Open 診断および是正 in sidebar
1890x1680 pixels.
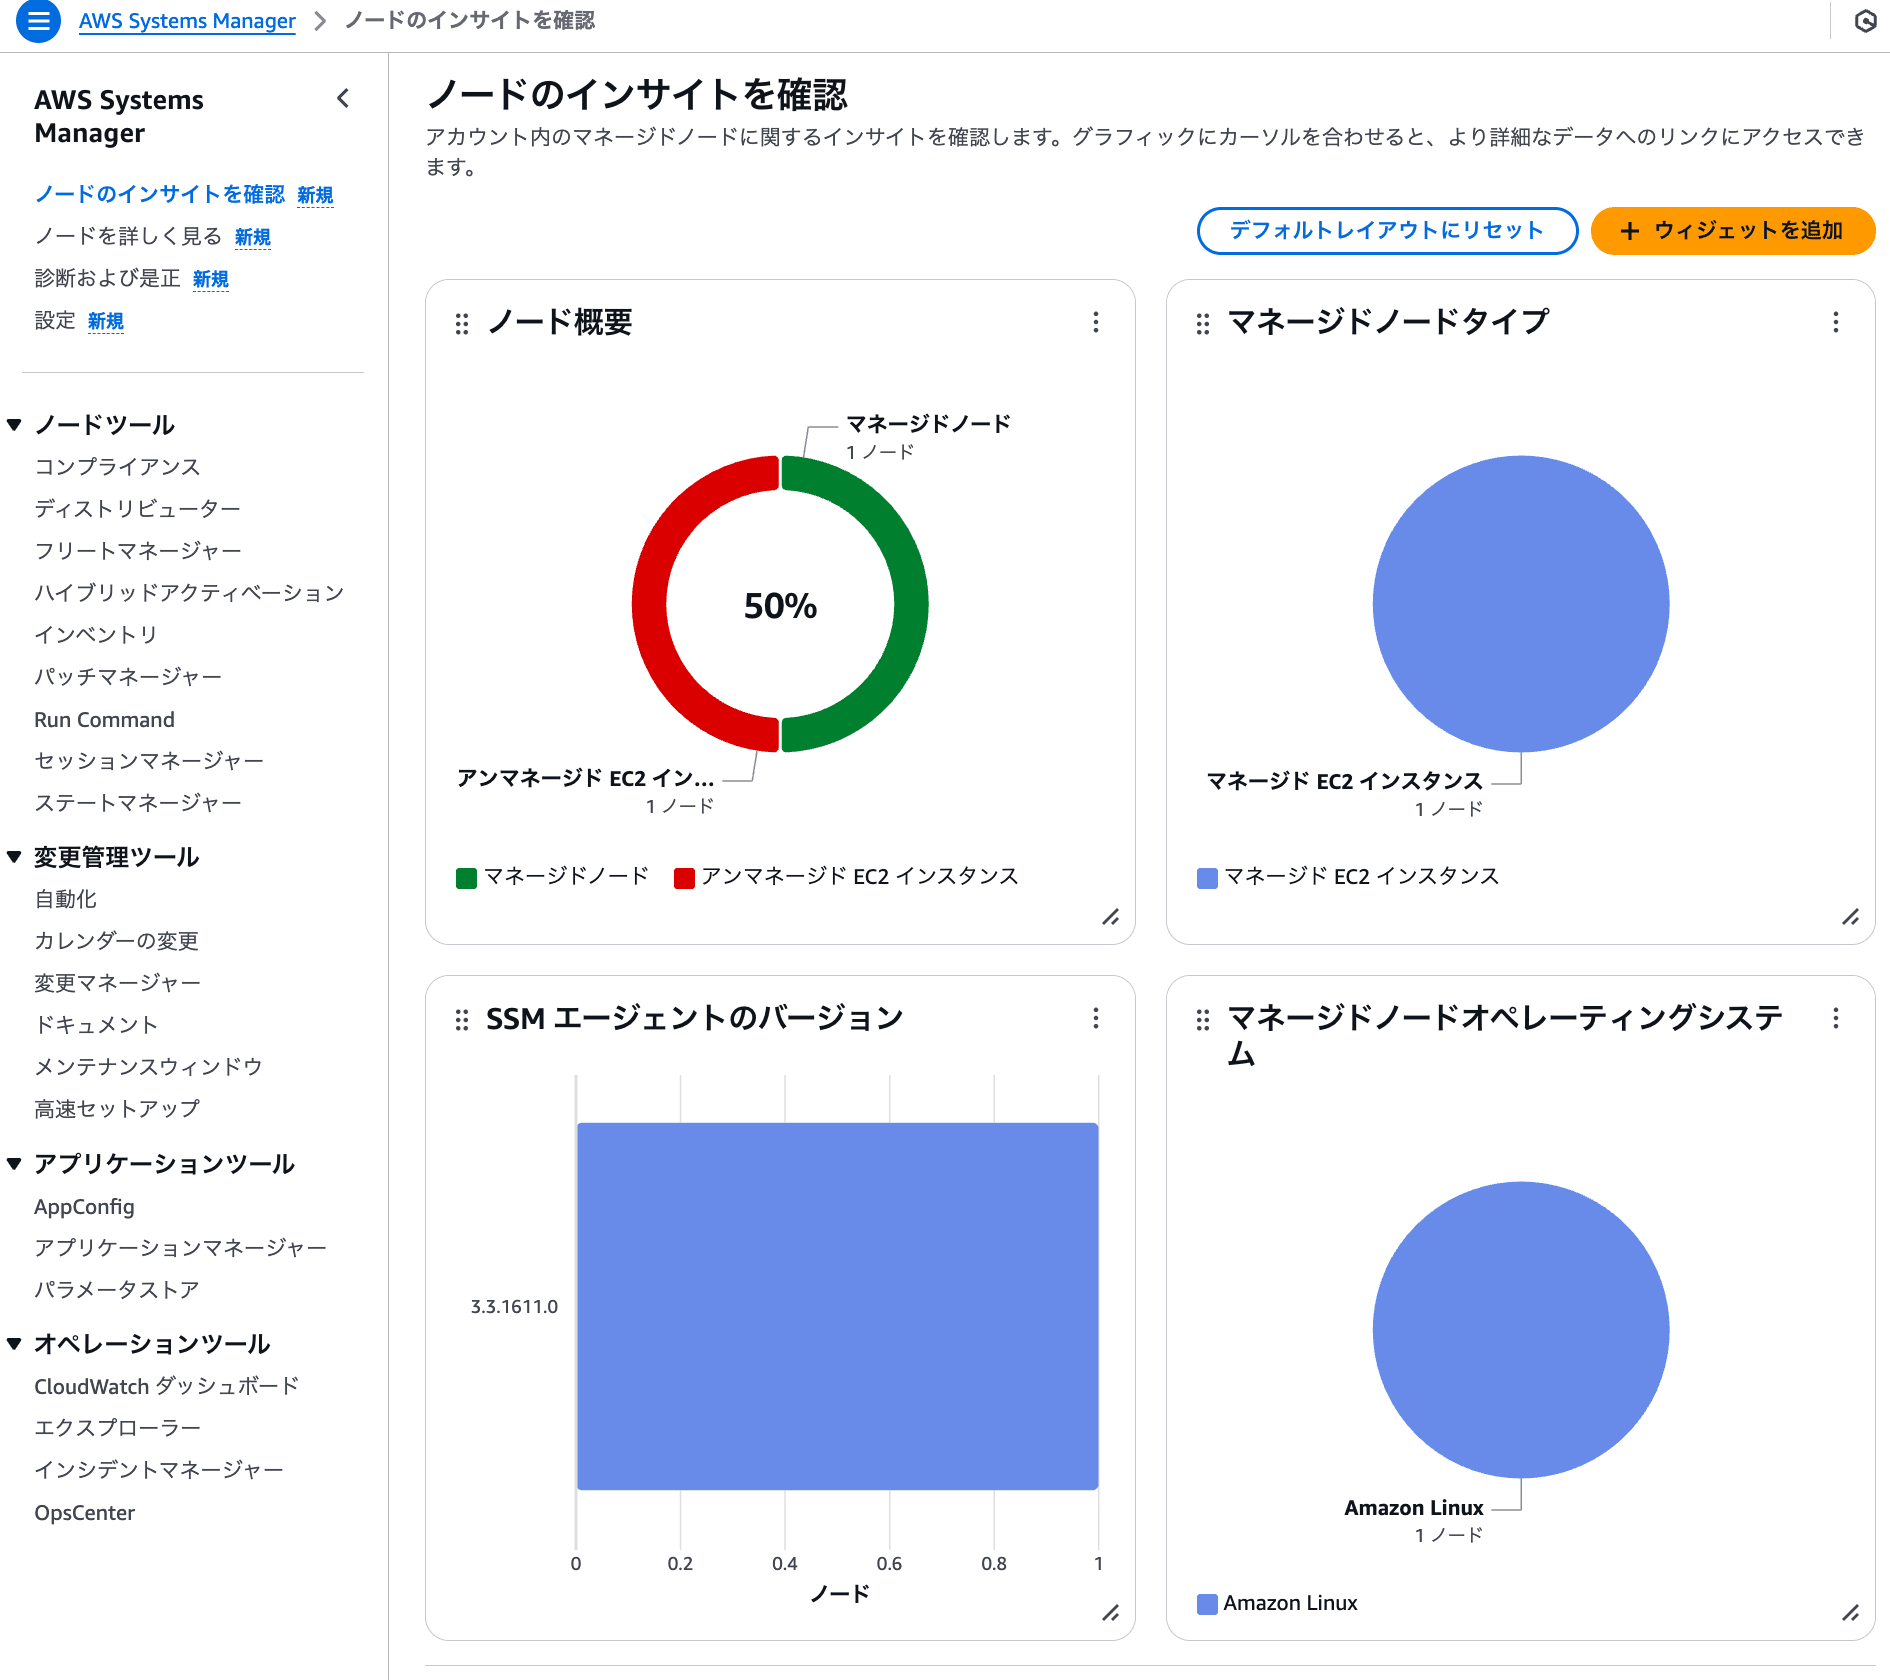[x=107, y=278]
